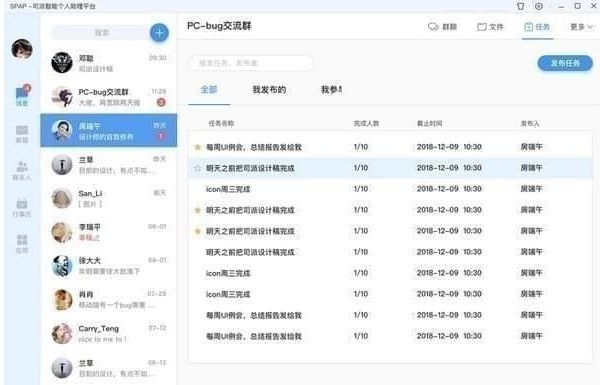Click the task search input field
This screenshot has width=600, height=385.
[251, 63]
